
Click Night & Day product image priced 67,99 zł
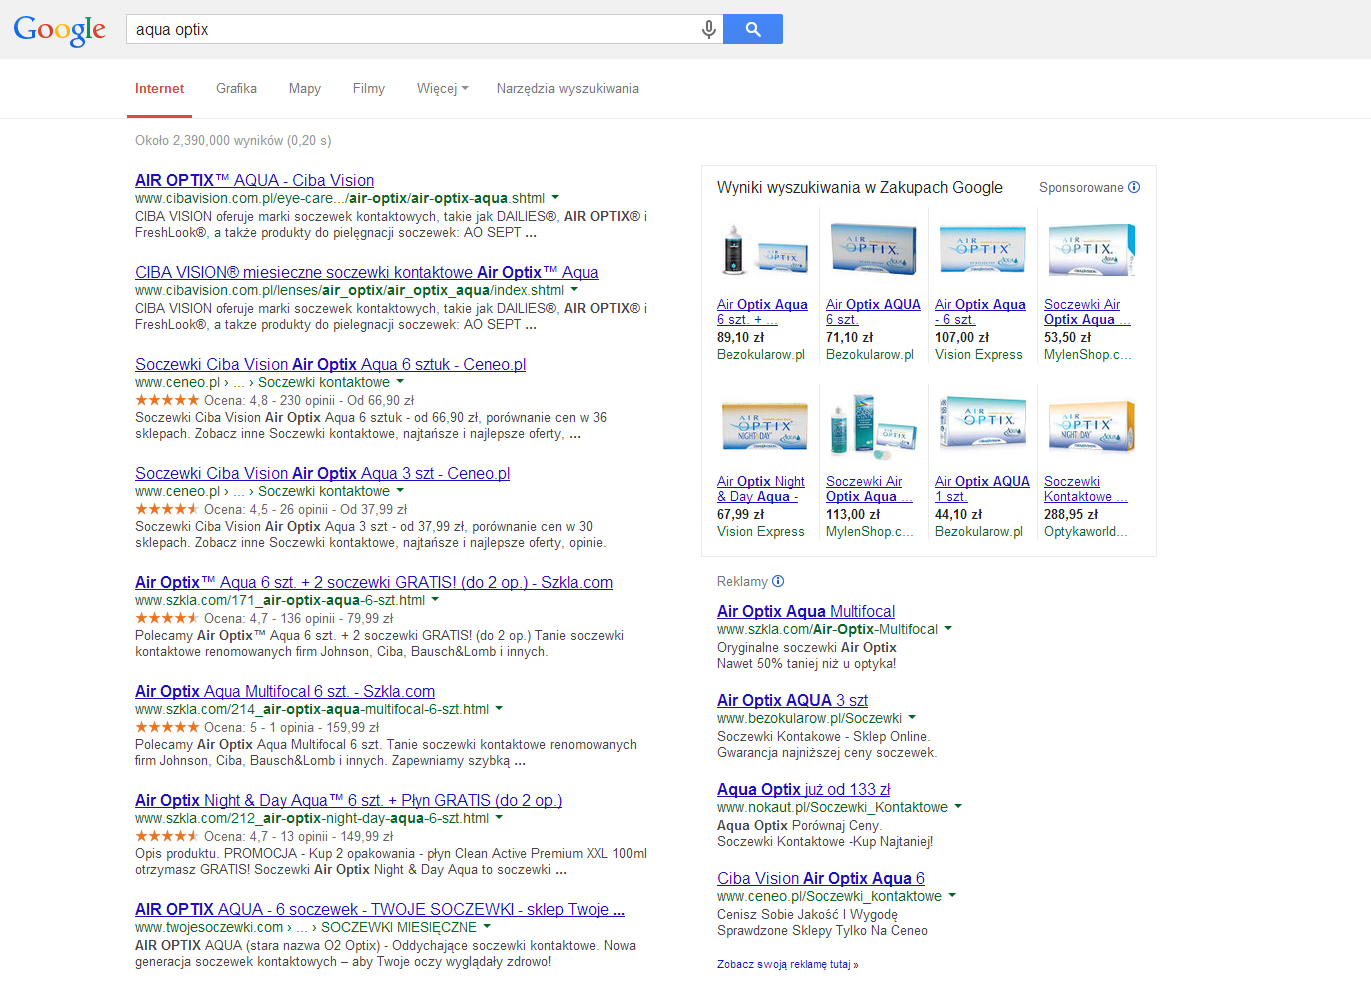(764, 426)
